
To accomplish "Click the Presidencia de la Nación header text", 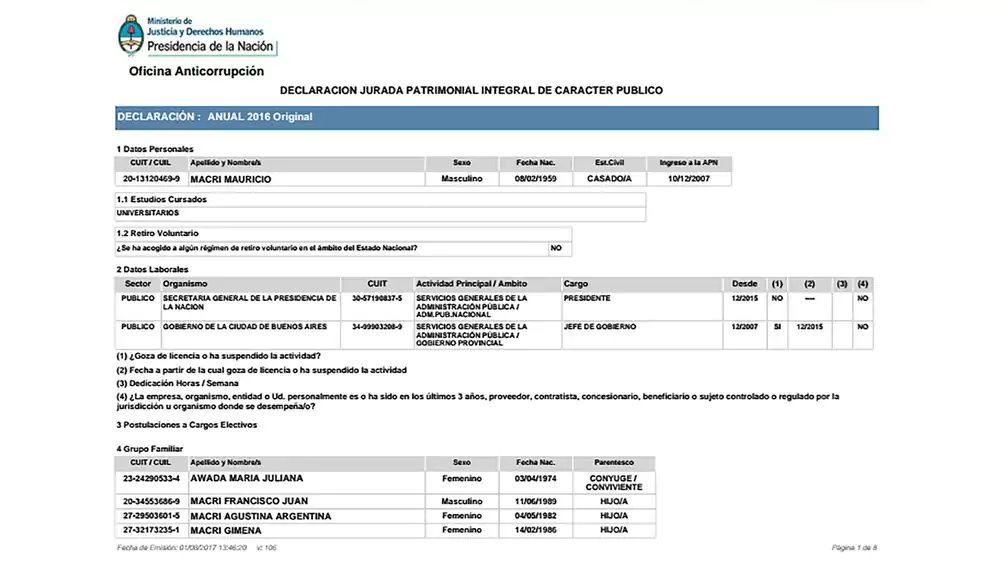I will (211, 47).
